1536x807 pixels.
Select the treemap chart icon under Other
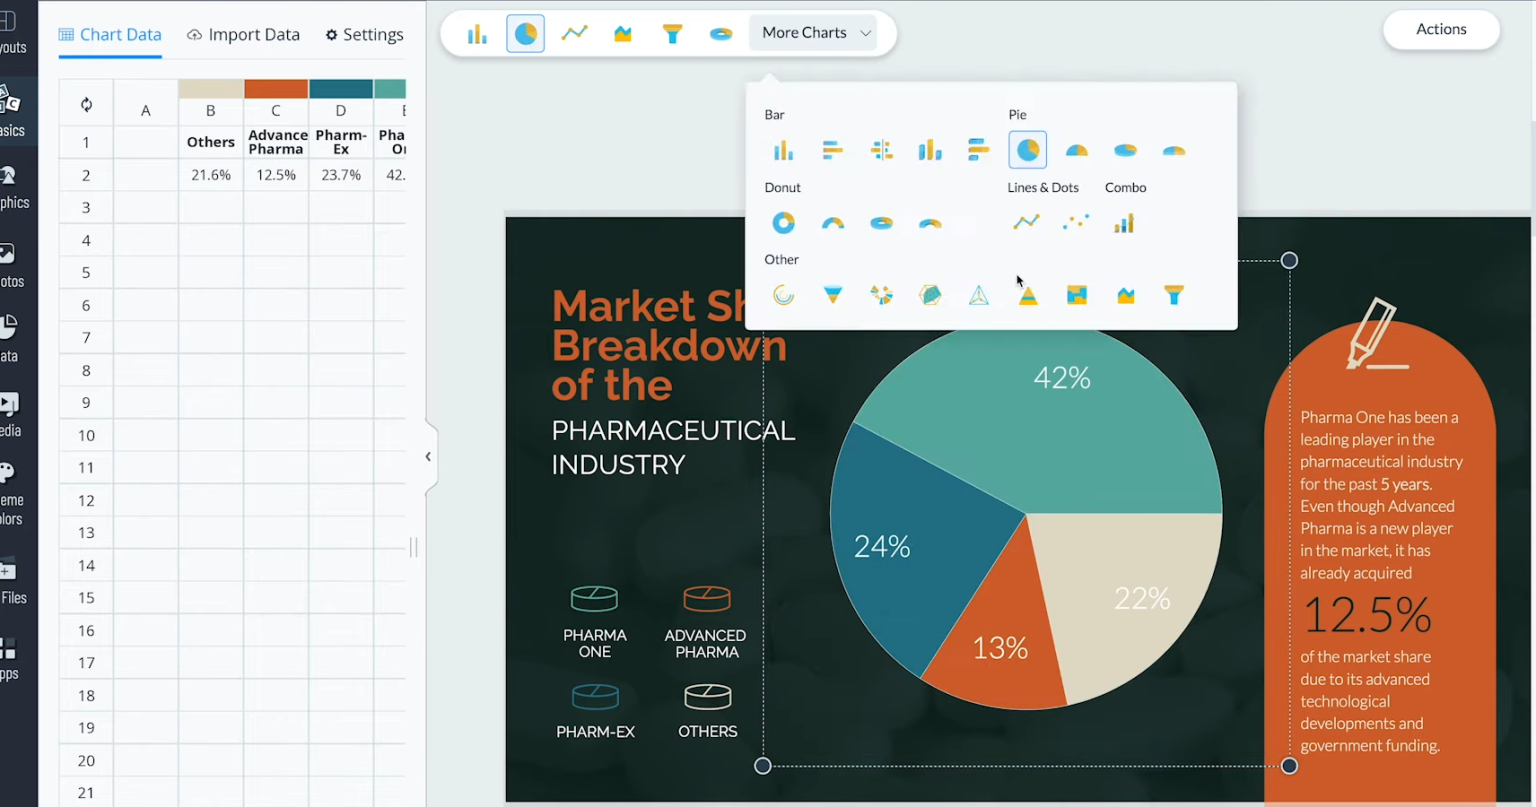1076,294
